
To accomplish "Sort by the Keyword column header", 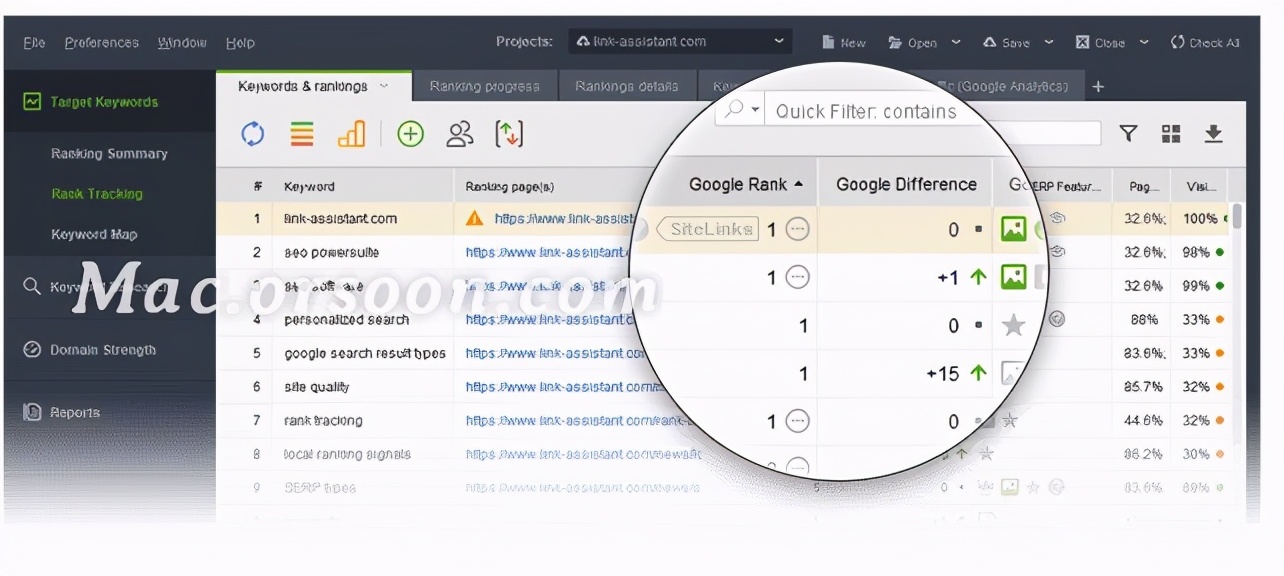I will pyautogui.click(x=309, y=187).
